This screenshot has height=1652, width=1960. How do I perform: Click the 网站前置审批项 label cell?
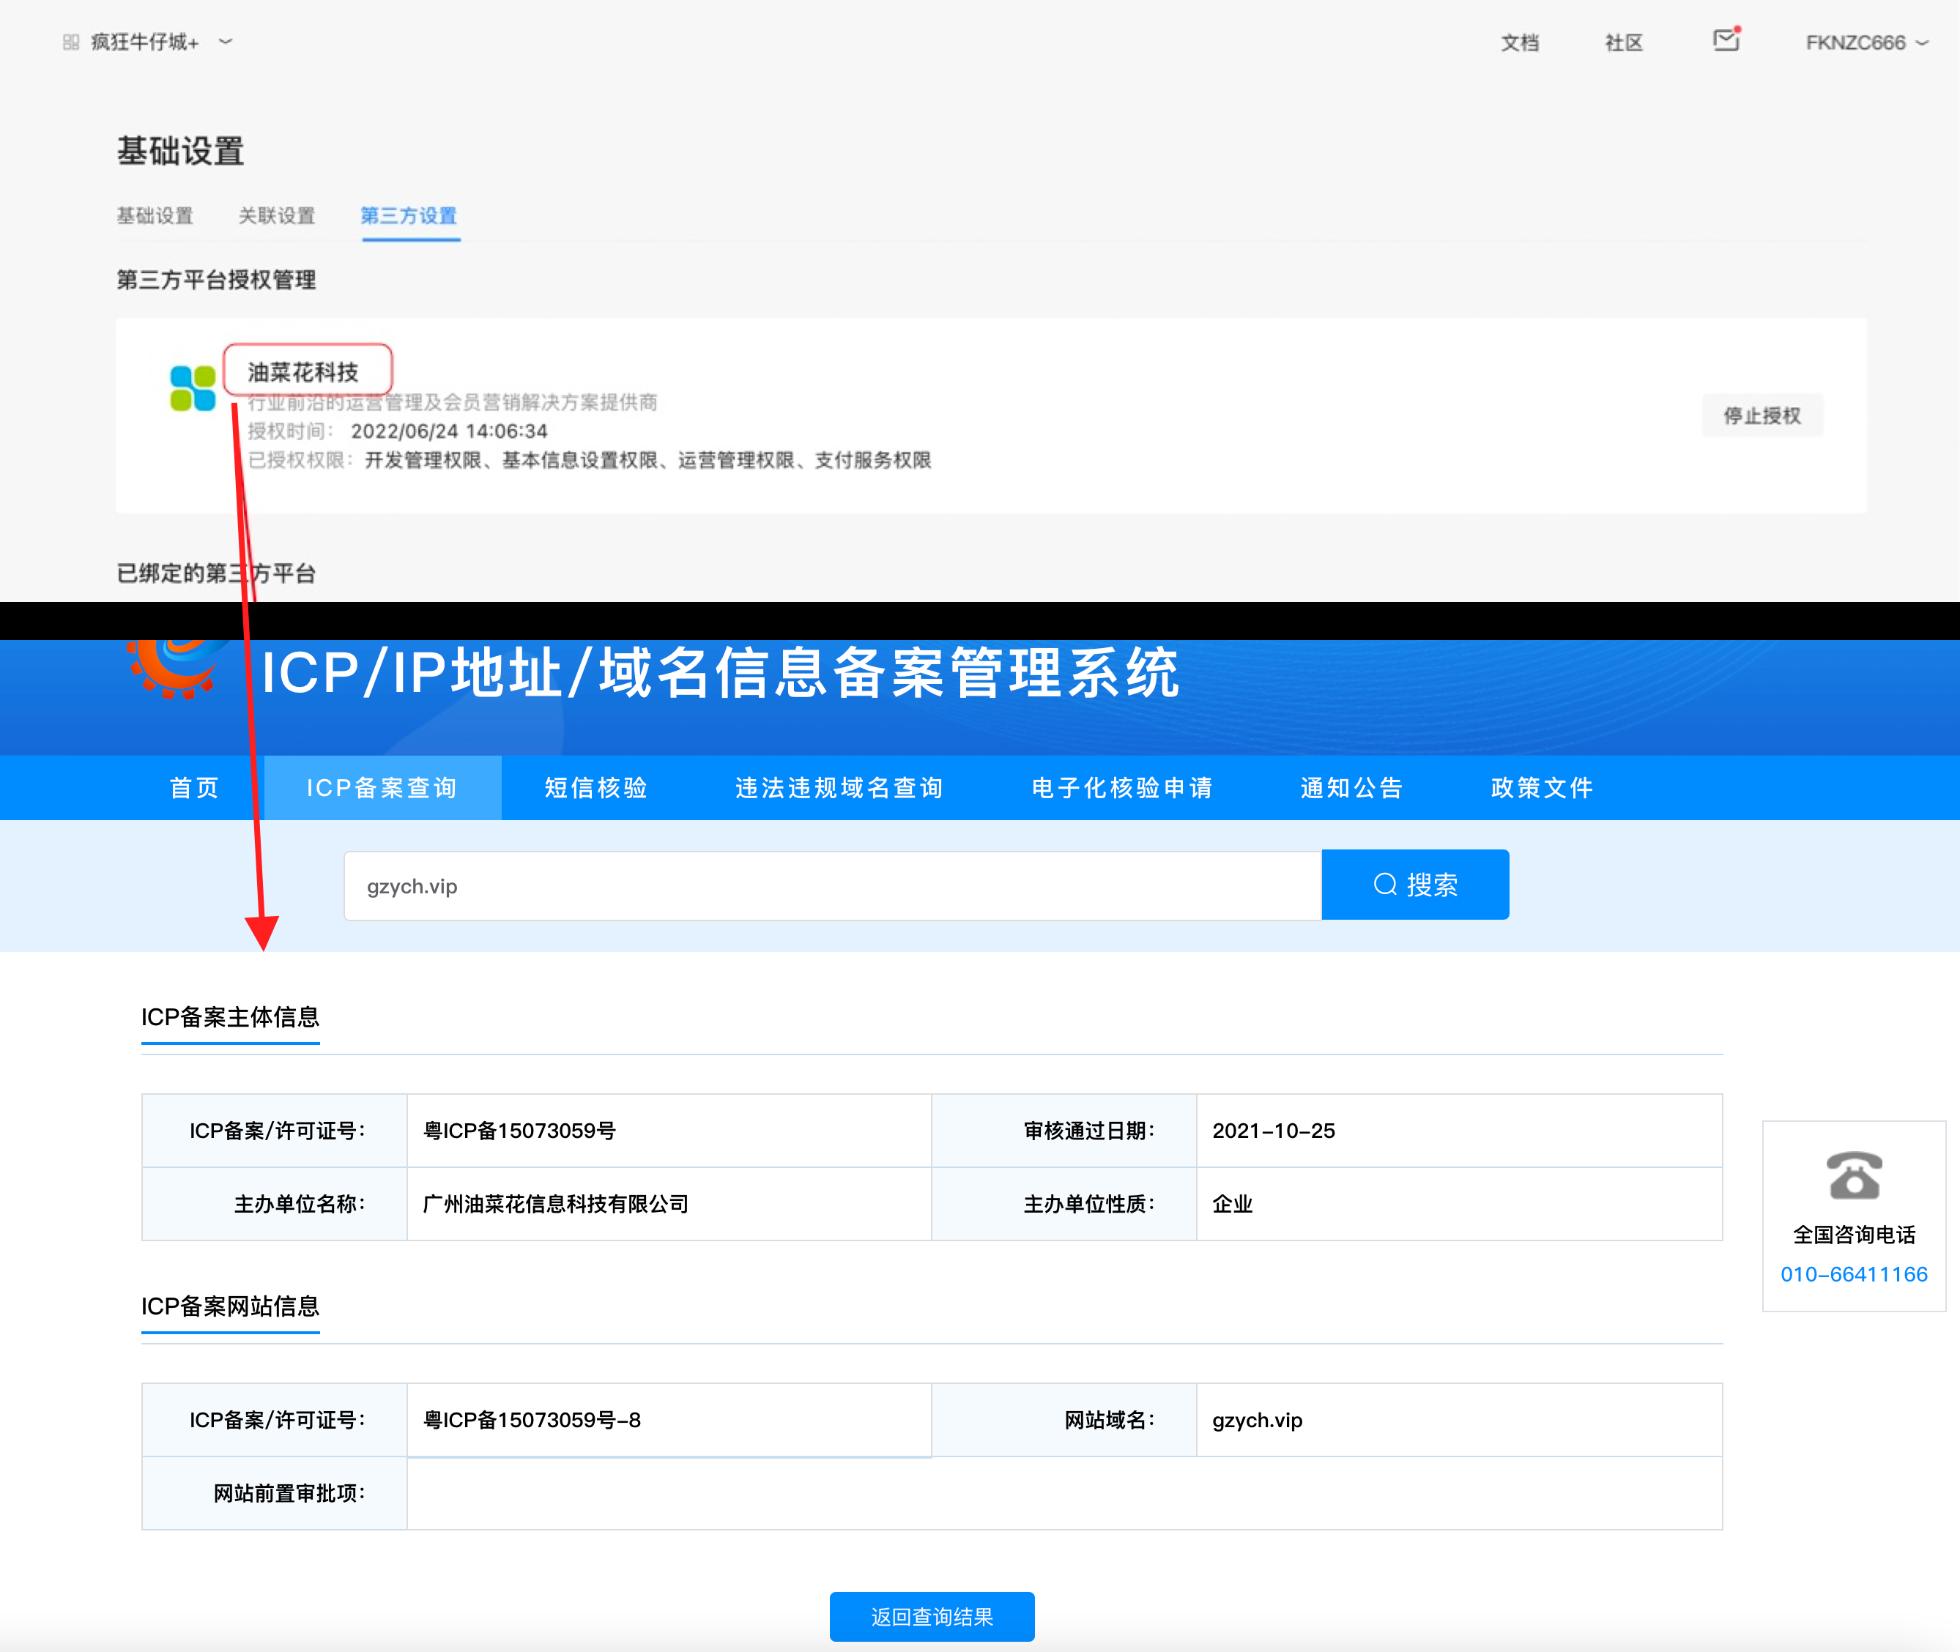[274, 1493]
